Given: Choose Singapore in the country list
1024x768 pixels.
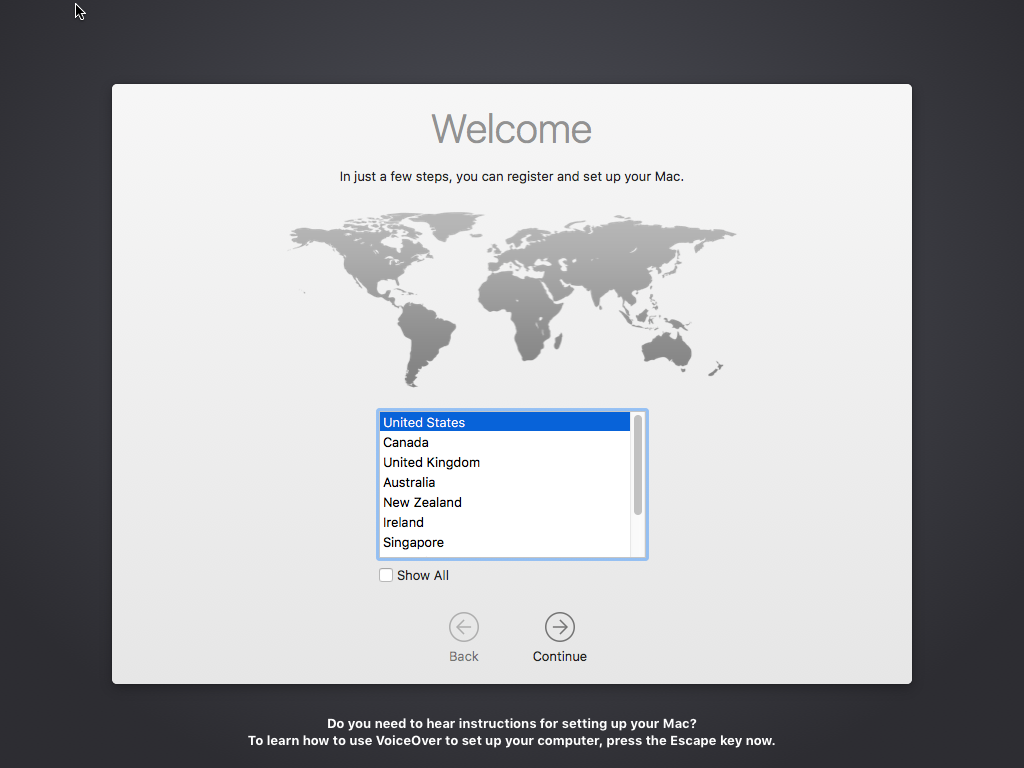Looking at the screenshot, I should pos(413,542).
